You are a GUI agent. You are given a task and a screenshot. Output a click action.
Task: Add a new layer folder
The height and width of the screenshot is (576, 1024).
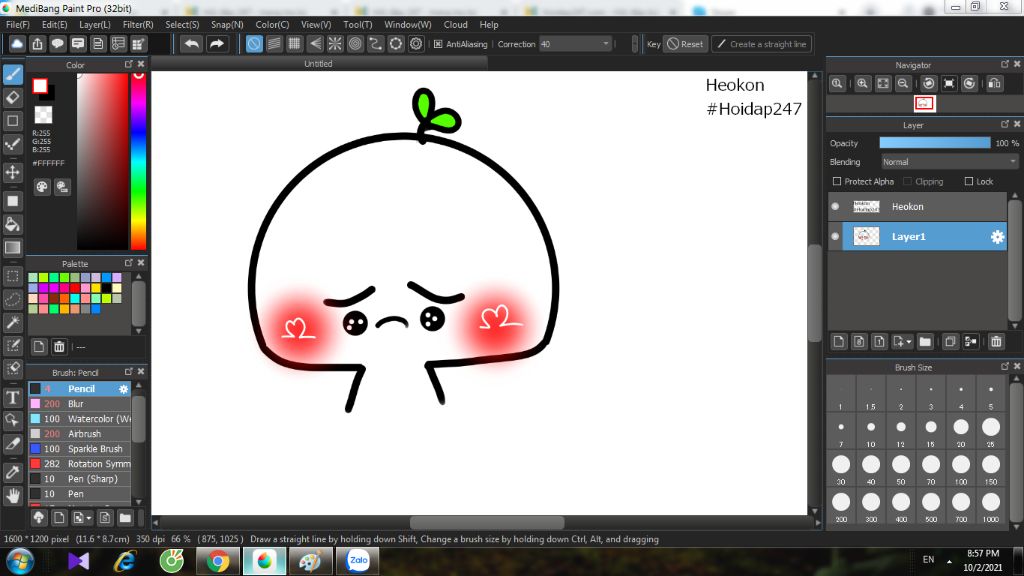click(925, 342)
